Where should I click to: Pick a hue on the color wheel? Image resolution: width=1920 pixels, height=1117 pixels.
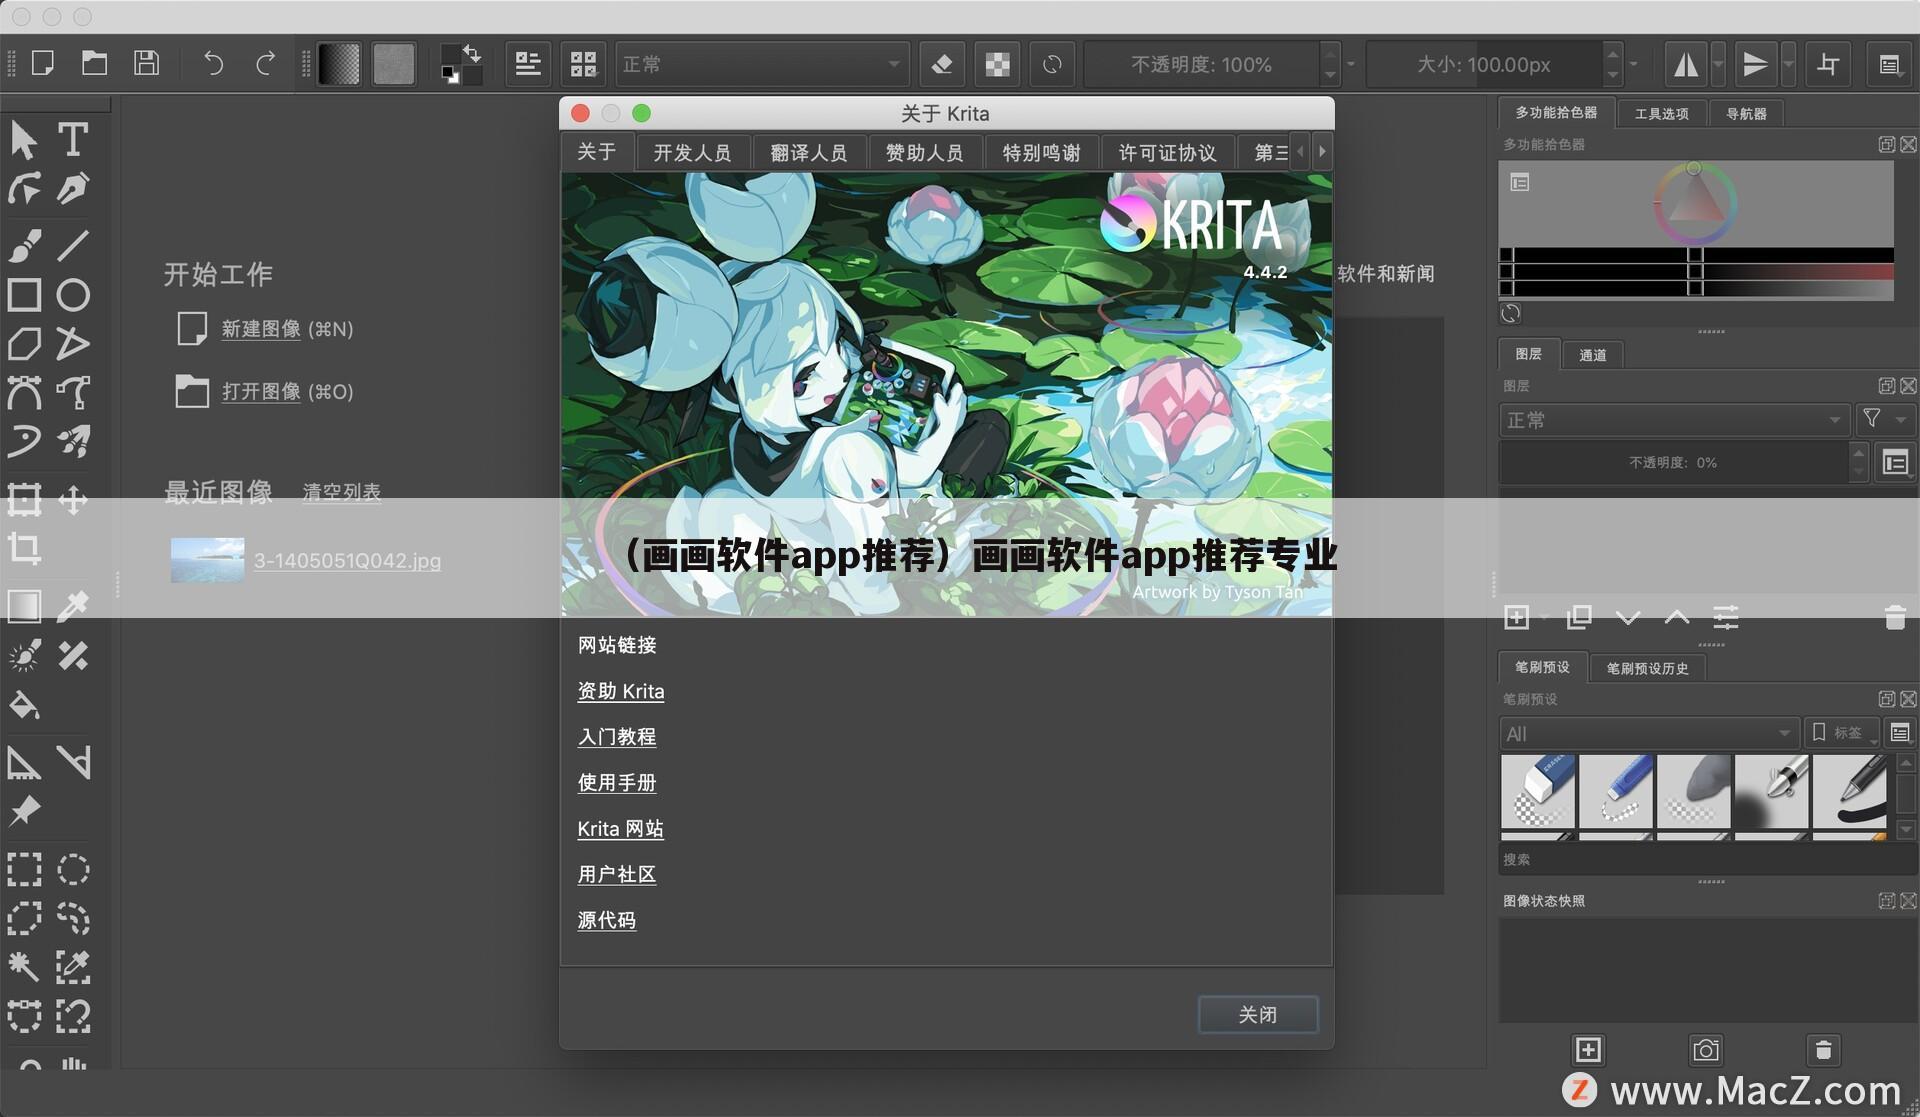[1695, 203]
